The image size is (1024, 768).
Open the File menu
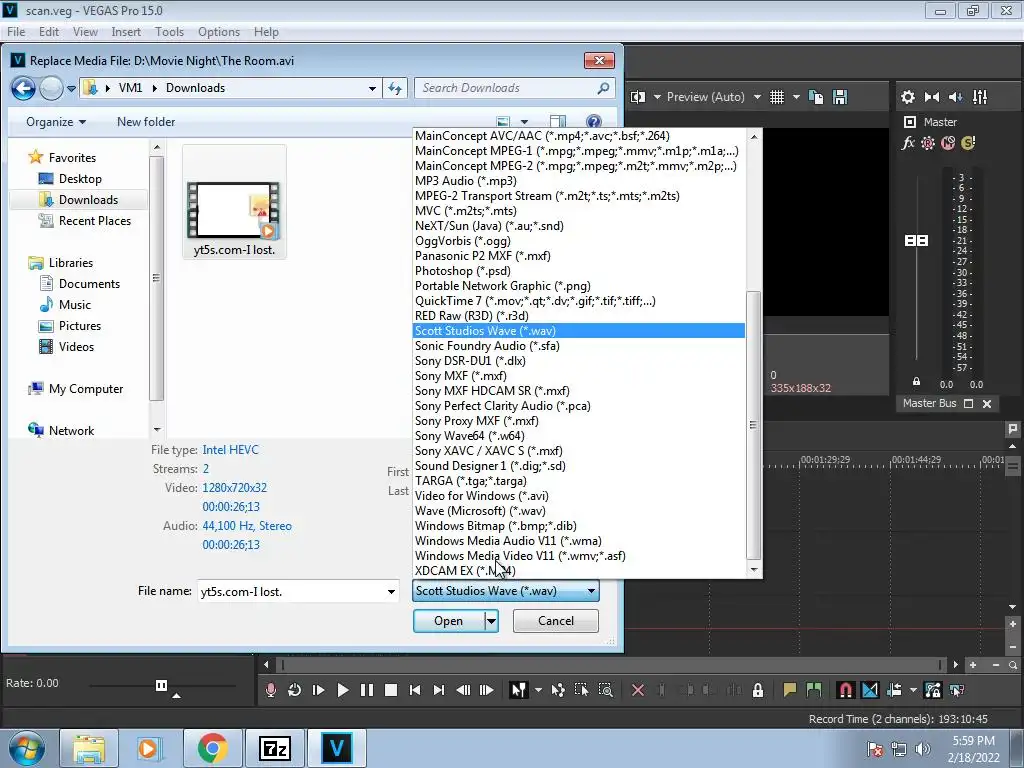pyautogui.click(x=16, y=31)
